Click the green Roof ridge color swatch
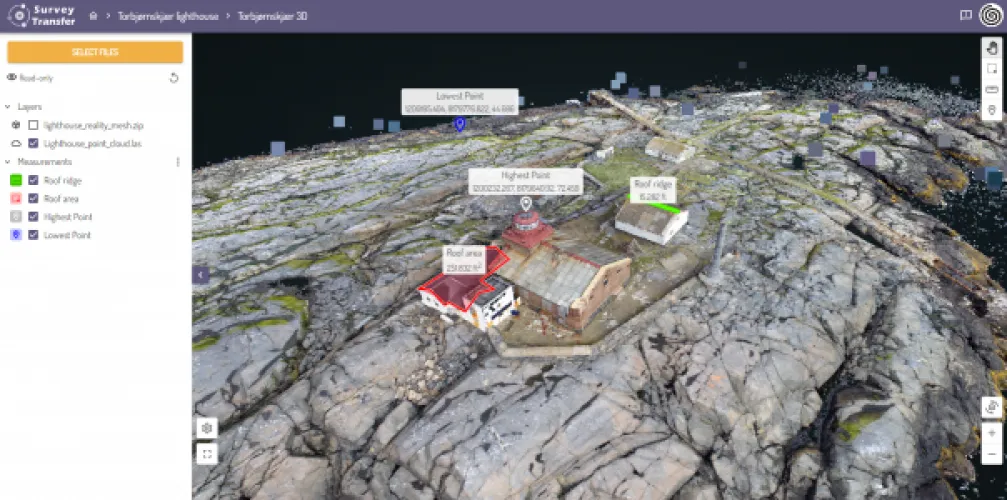 coord(16,181)
